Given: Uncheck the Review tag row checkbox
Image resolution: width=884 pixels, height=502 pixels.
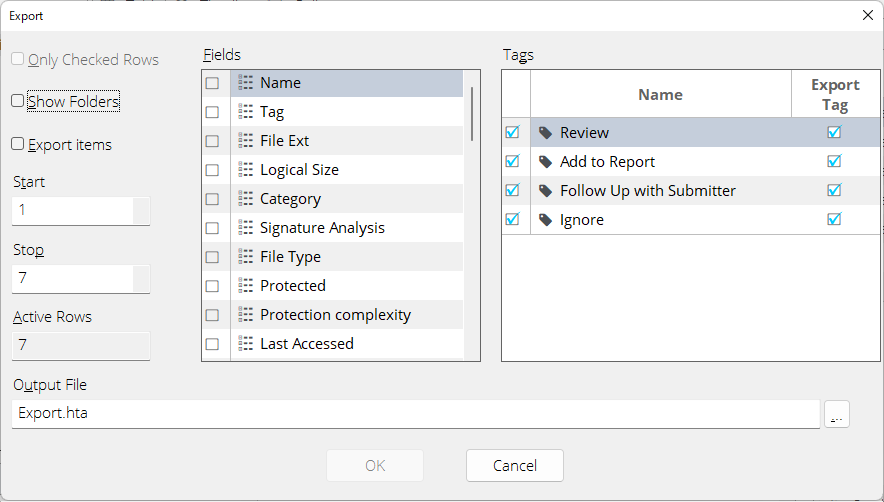Looking at the screenshot, I should tap(512, 132).
